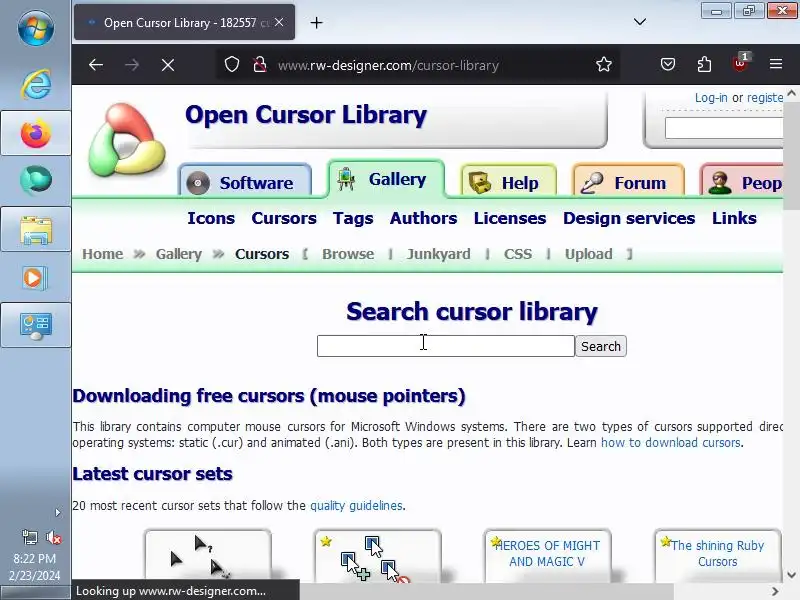Switch to the Software tab
This screenshot has width=800, height=600.
[245, 182]
